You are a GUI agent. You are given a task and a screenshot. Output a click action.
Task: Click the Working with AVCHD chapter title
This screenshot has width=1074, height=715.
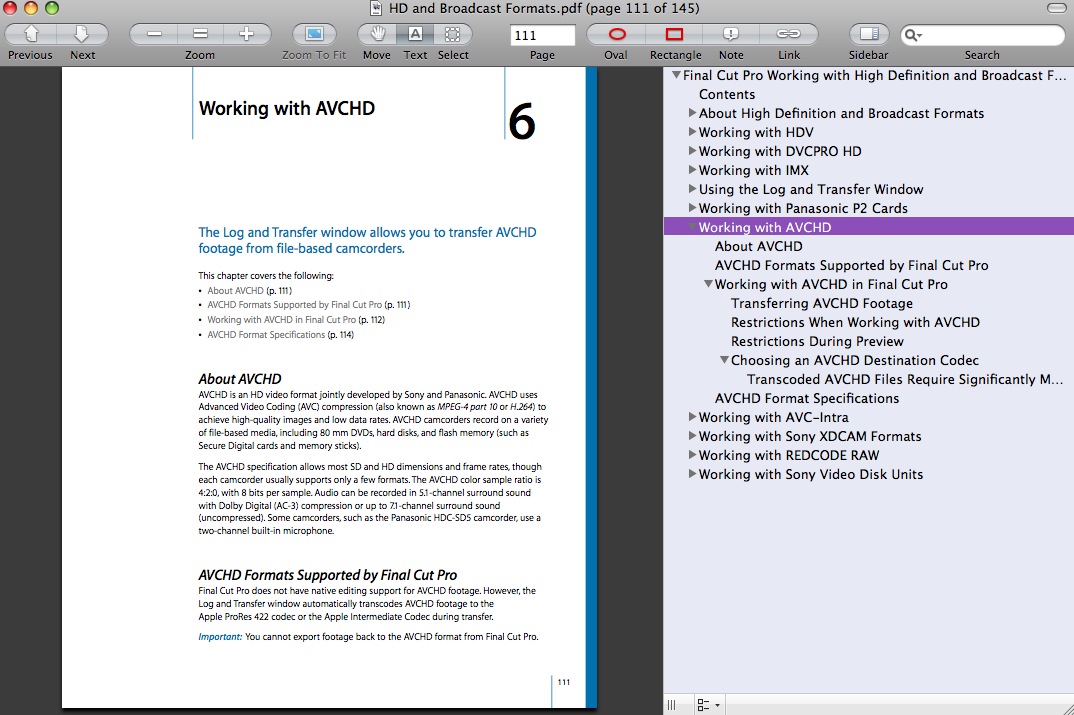(286, 108)
